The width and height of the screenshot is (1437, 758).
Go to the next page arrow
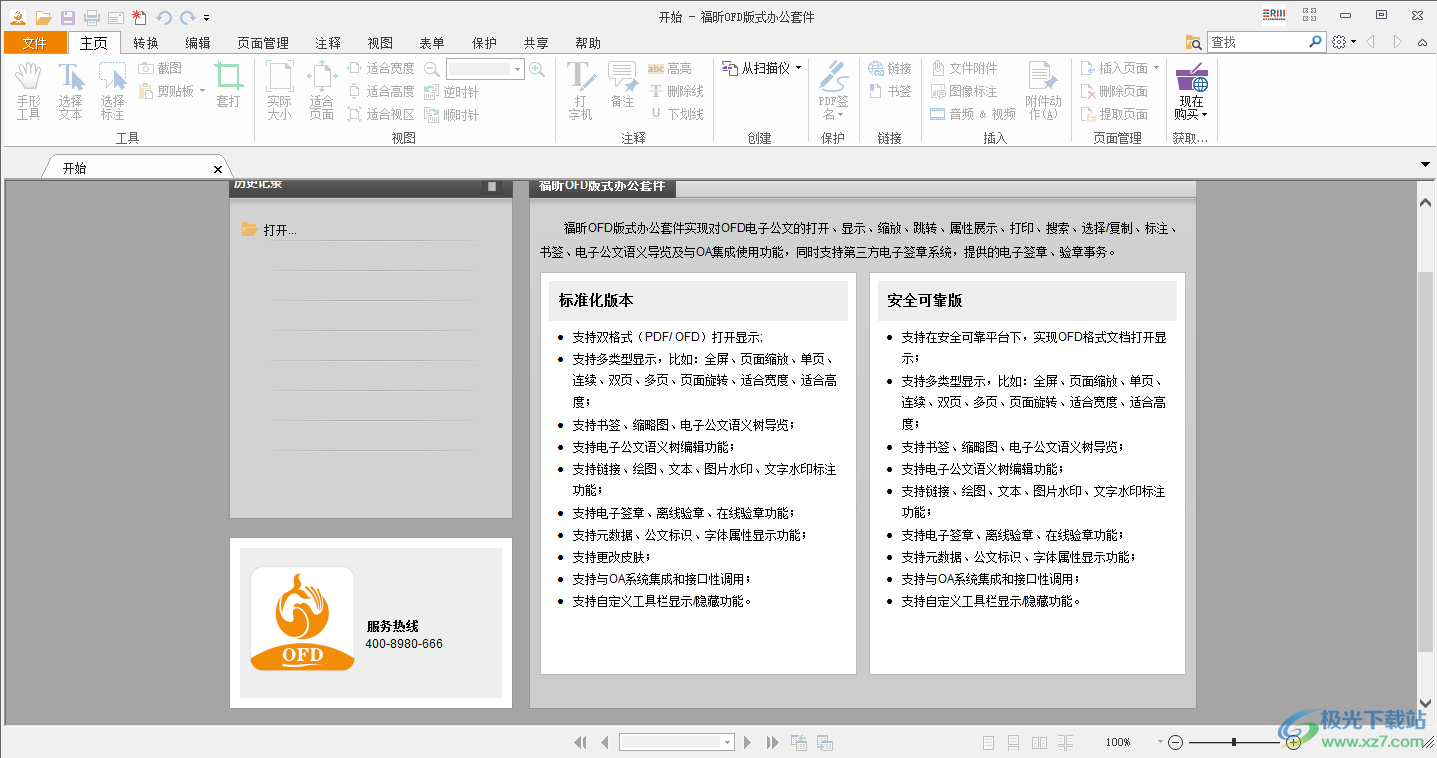(x=747, y=742)
